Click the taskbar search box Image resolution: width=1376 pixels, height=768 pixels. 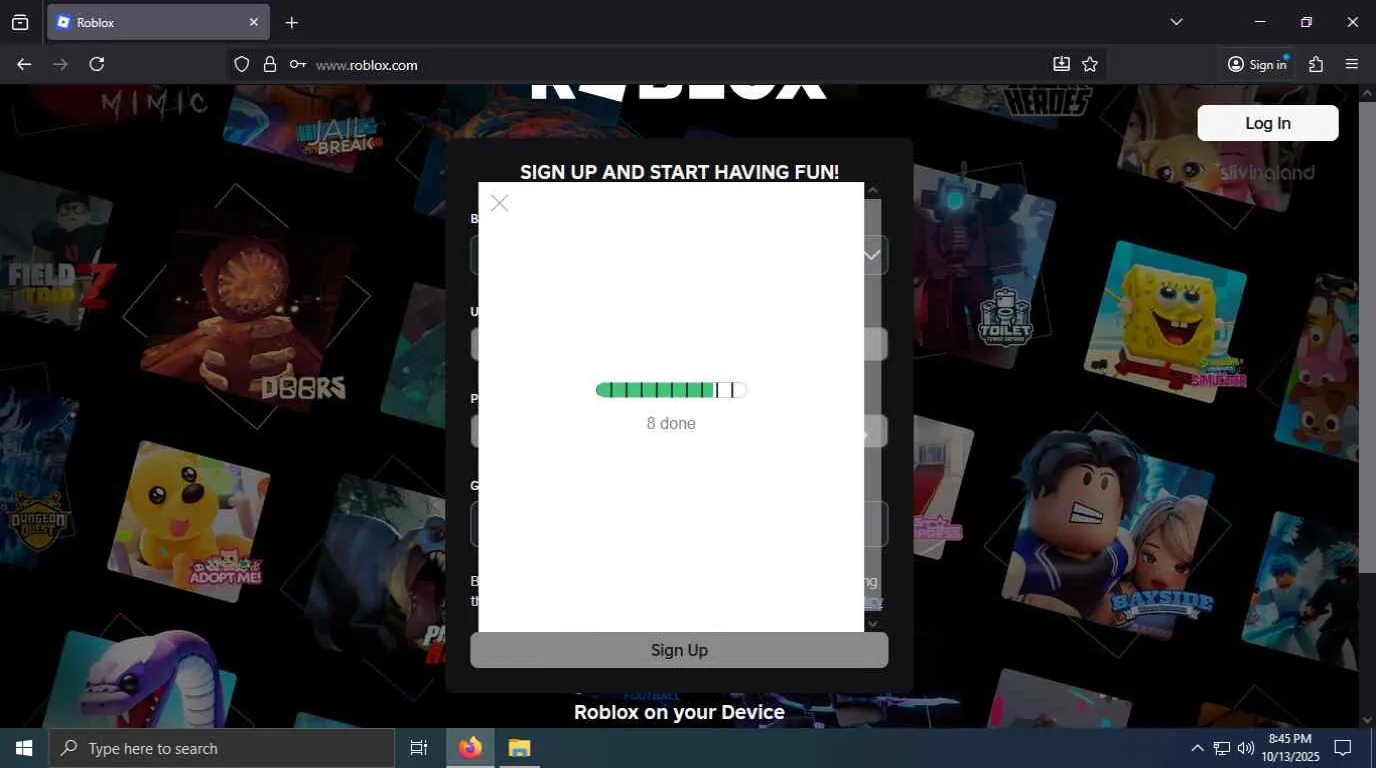[x=222, y=748]
